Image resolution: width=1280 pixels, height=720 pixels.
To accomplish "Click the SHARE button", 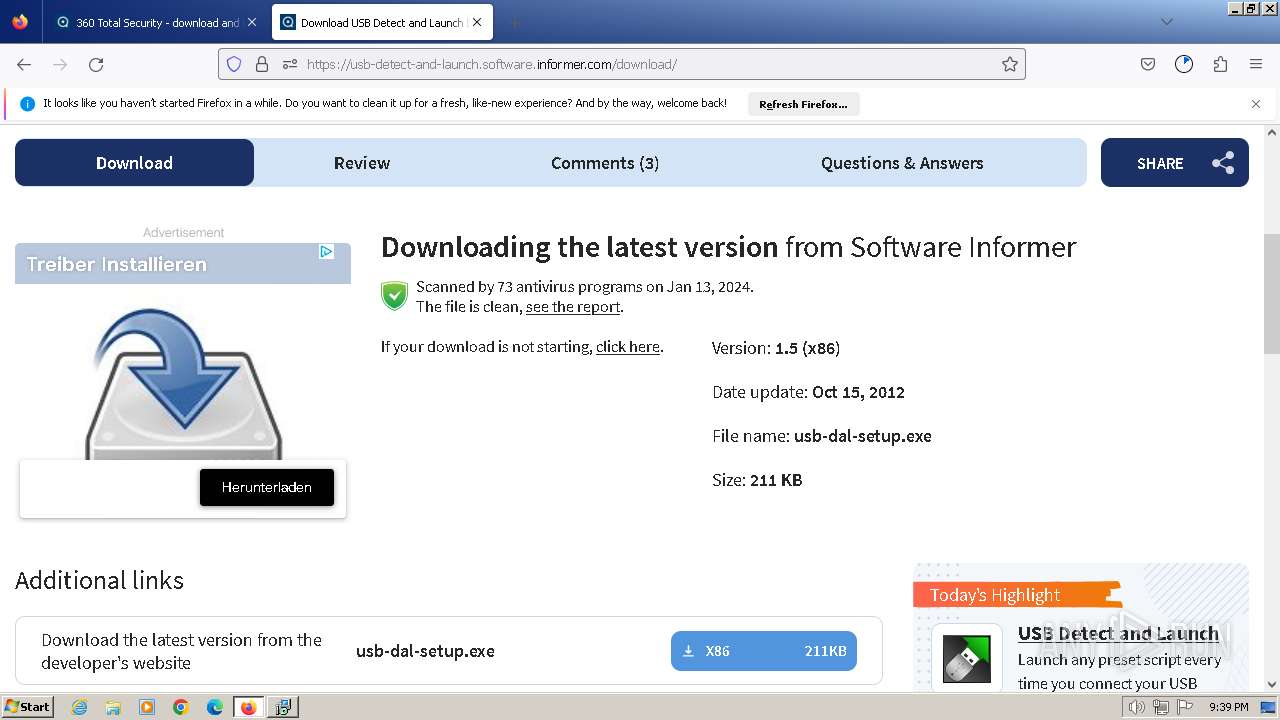I will click(1174, 163).
